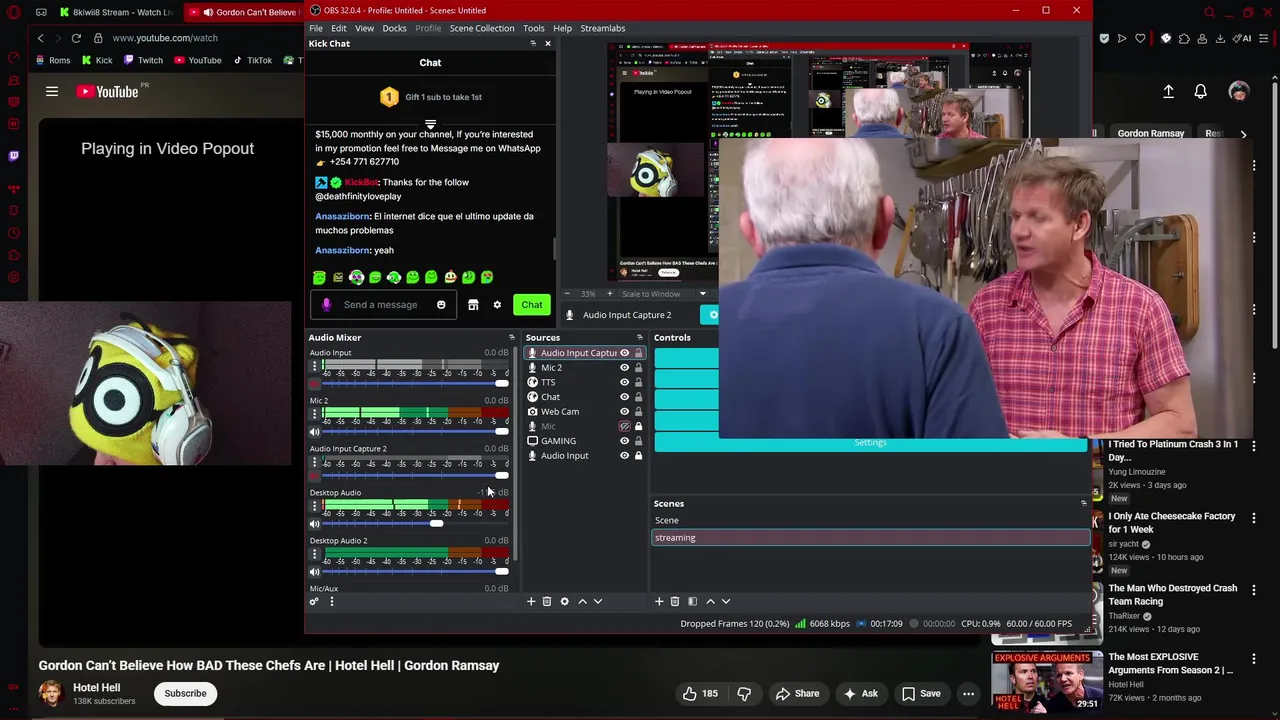The image size is (1280, 720).
Task: Open more actions menu under video
Action: [968, 693]
